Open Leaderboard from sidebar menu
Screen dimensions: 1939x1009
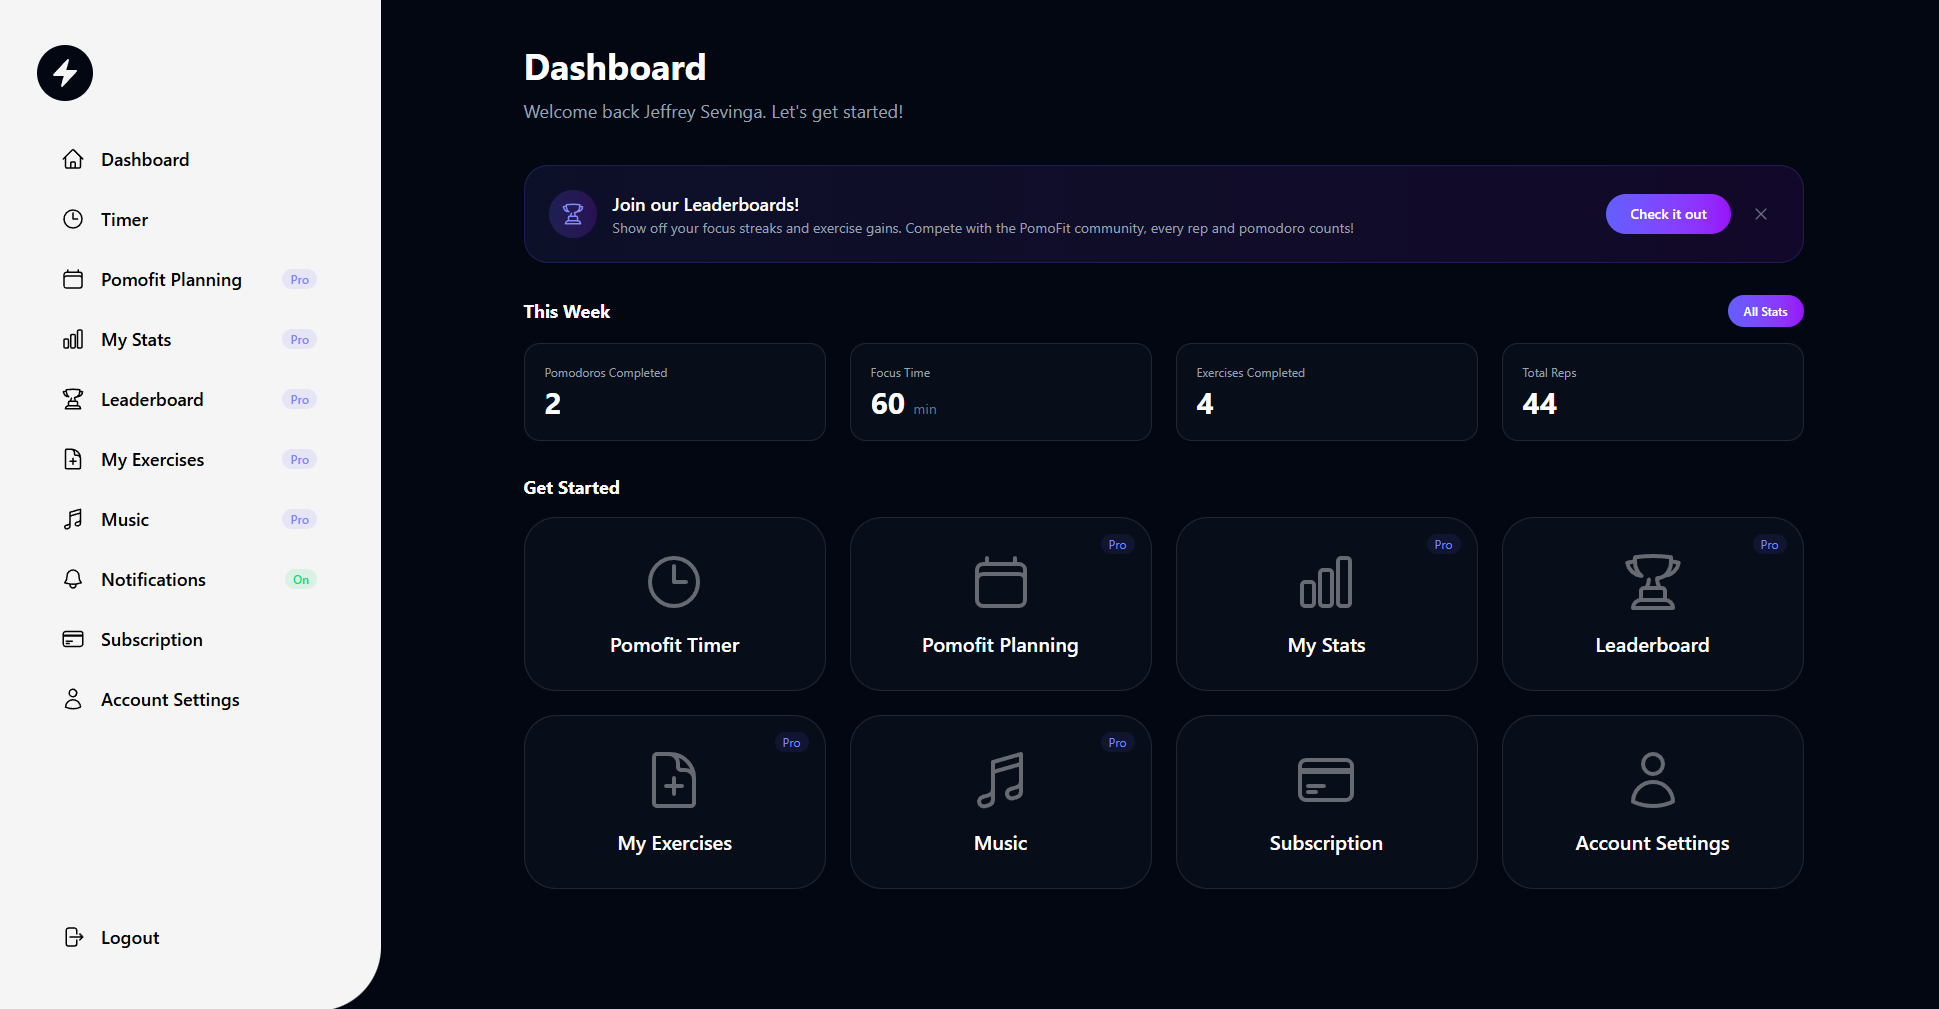click(x=152, y=400)
